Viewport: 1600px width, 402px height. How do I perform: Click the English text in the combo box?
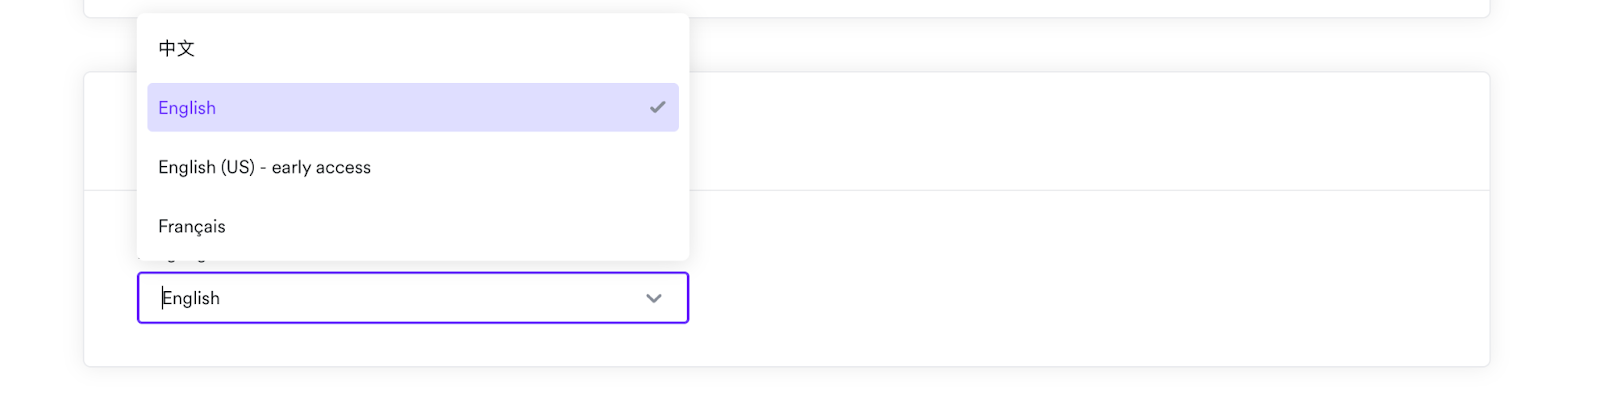tap(191, 298)
